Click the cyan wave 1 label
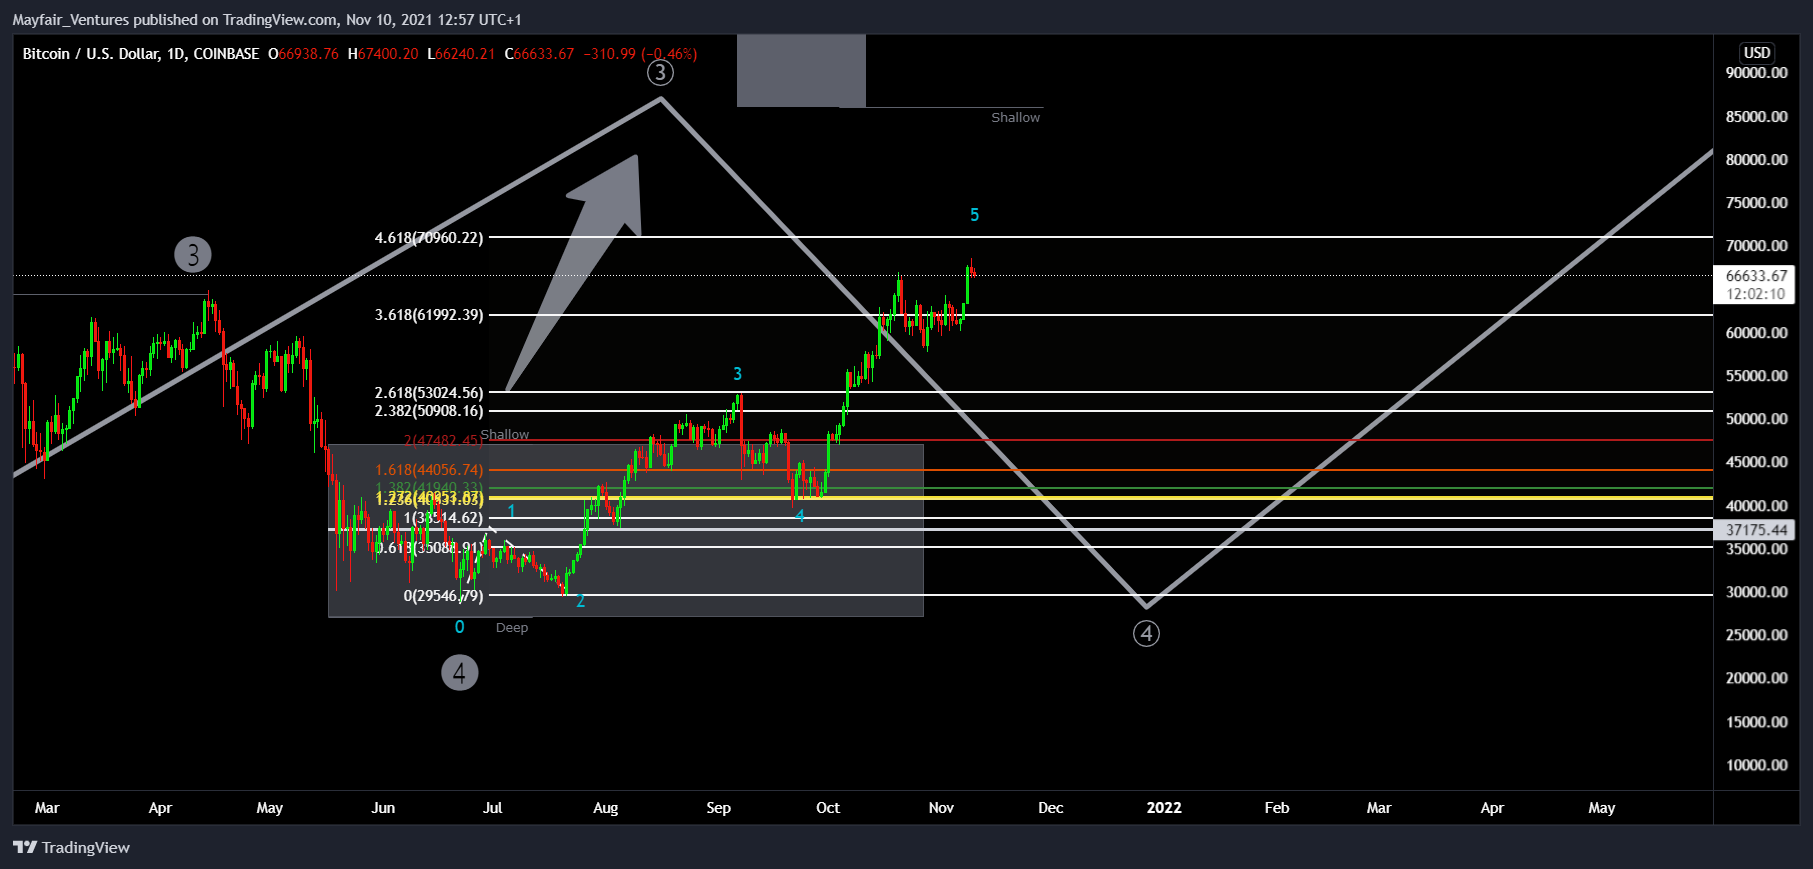Viewport: 1813px width, 869px height. [x=511, y=511]
